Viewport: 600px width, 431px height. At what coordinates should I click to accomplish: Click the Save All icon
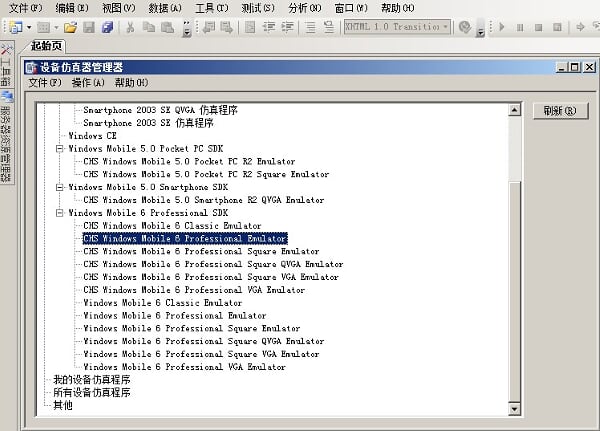tap(108, 27)
